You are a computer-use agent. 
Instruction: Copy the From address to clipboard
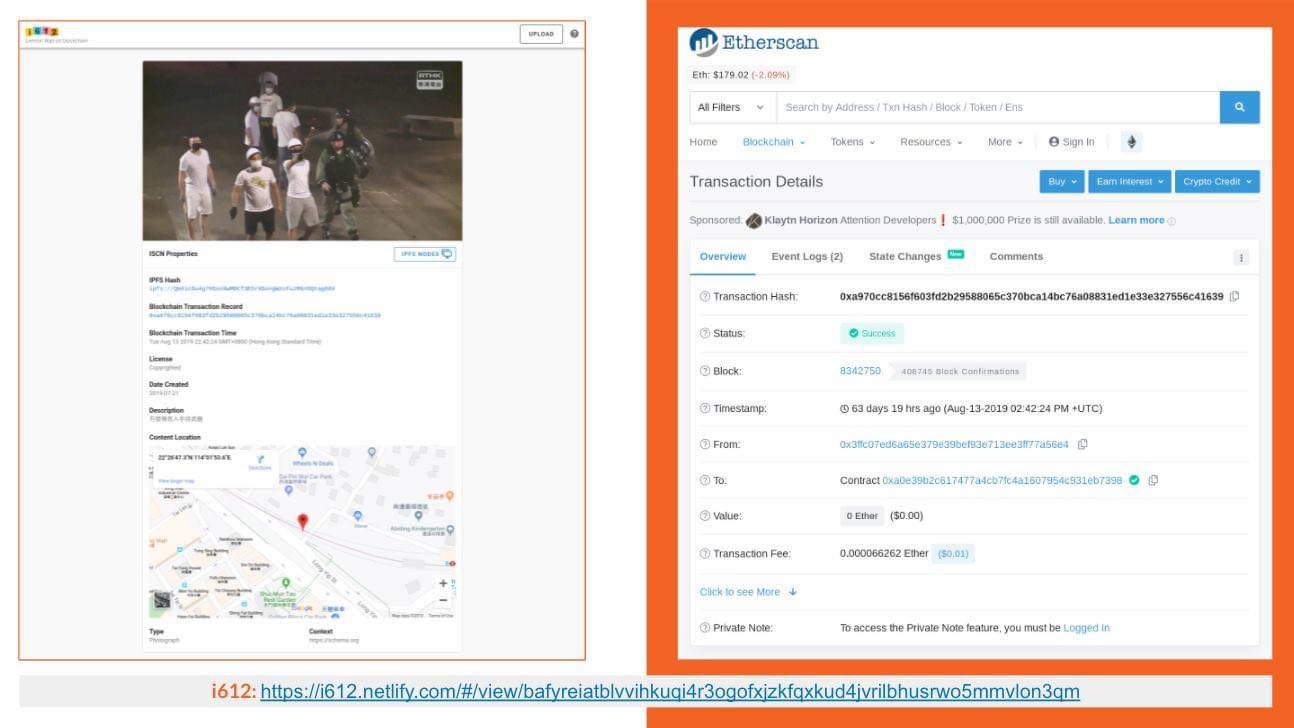1083,444
